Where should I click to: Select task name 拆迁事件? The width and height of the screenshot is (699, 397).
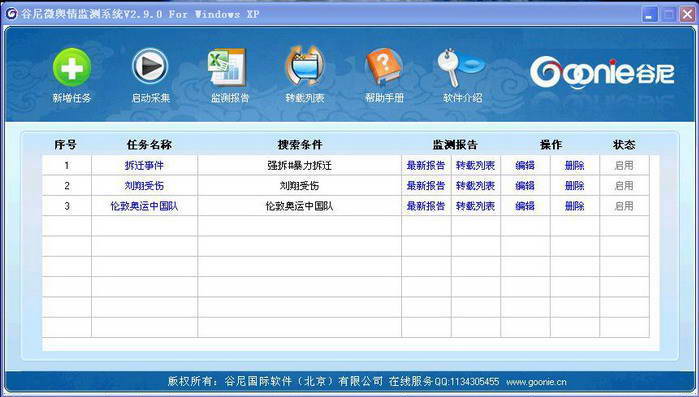[x=144, y=165]
